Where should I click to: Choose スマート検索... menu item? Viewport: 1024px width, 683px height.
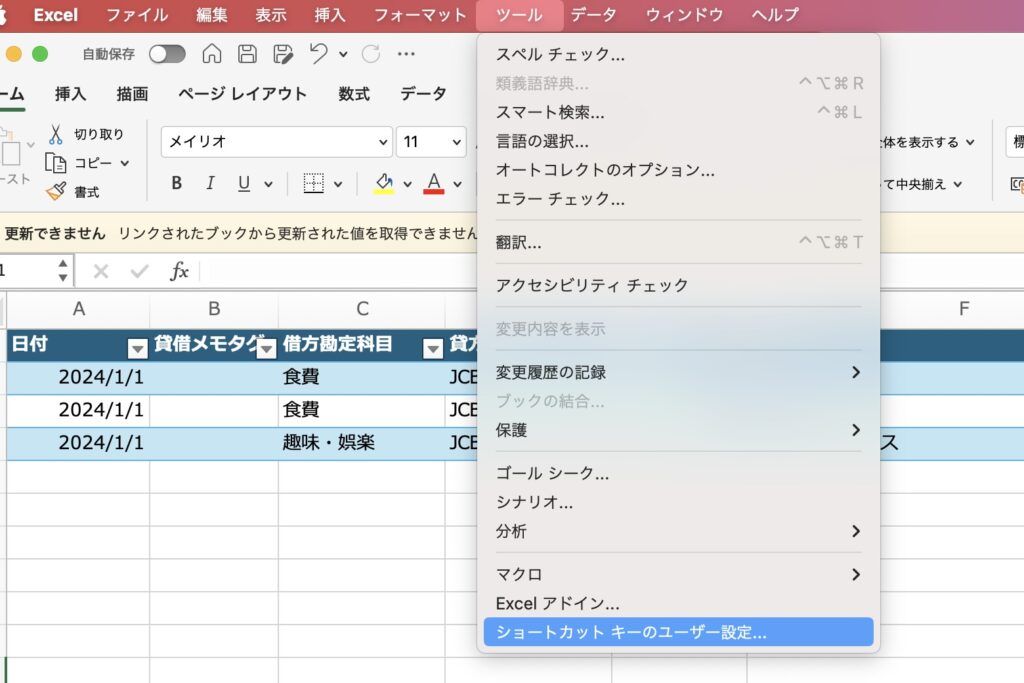(679, 112)
